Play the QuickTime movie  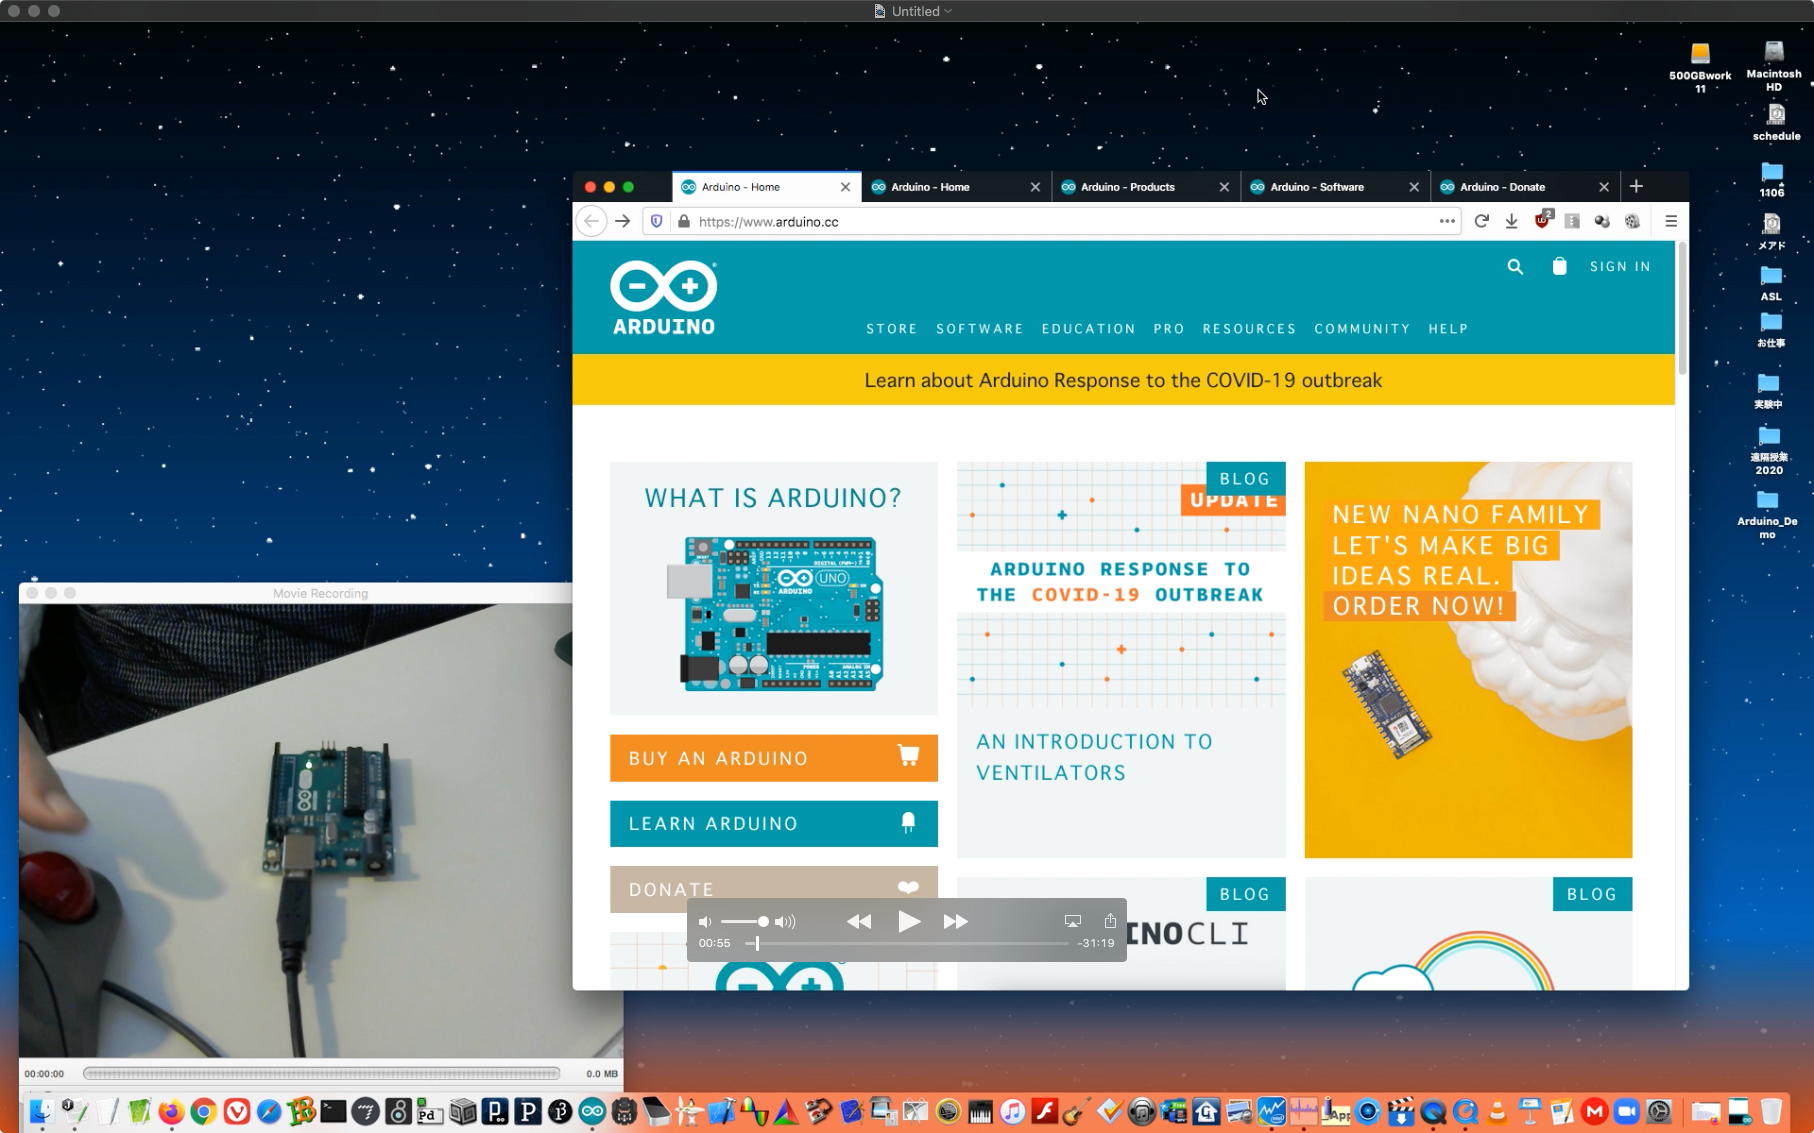coord(908,921)
